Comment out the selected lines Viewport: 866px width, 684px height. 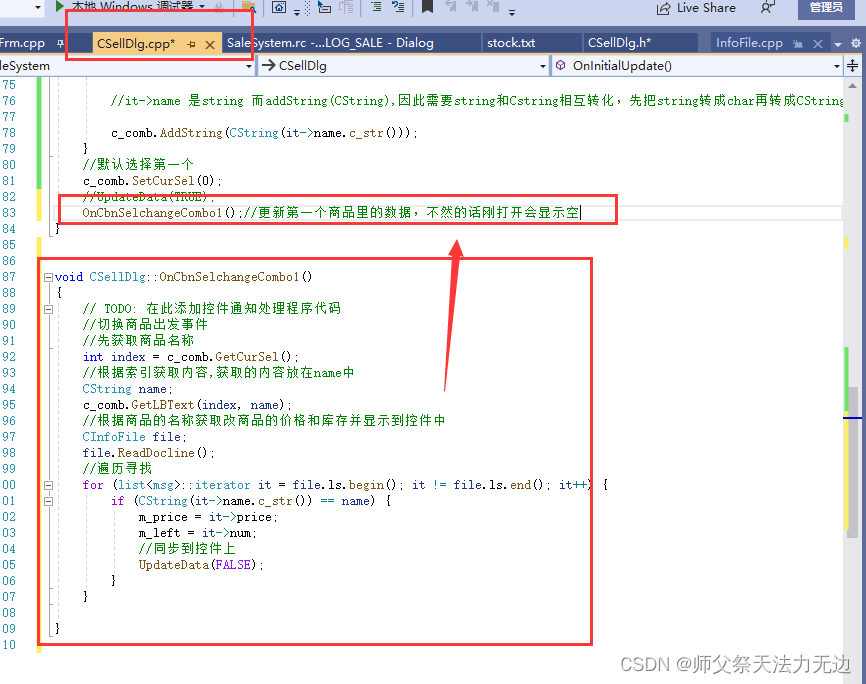pyautogui.click(x=376, y=8)
